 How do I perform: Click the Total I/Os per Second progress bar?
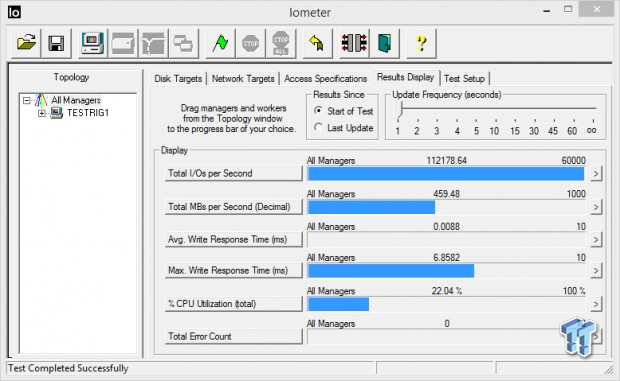tap(446, 174)
